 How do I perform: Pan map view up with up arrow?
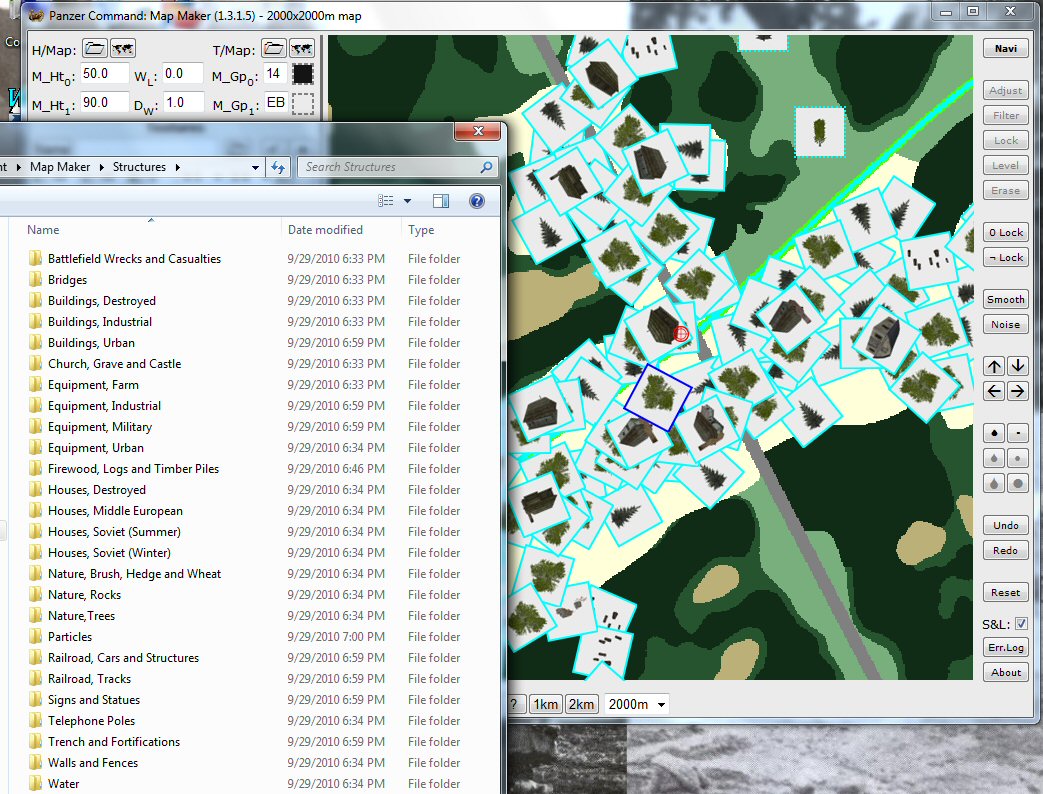[x=994, y=366]
